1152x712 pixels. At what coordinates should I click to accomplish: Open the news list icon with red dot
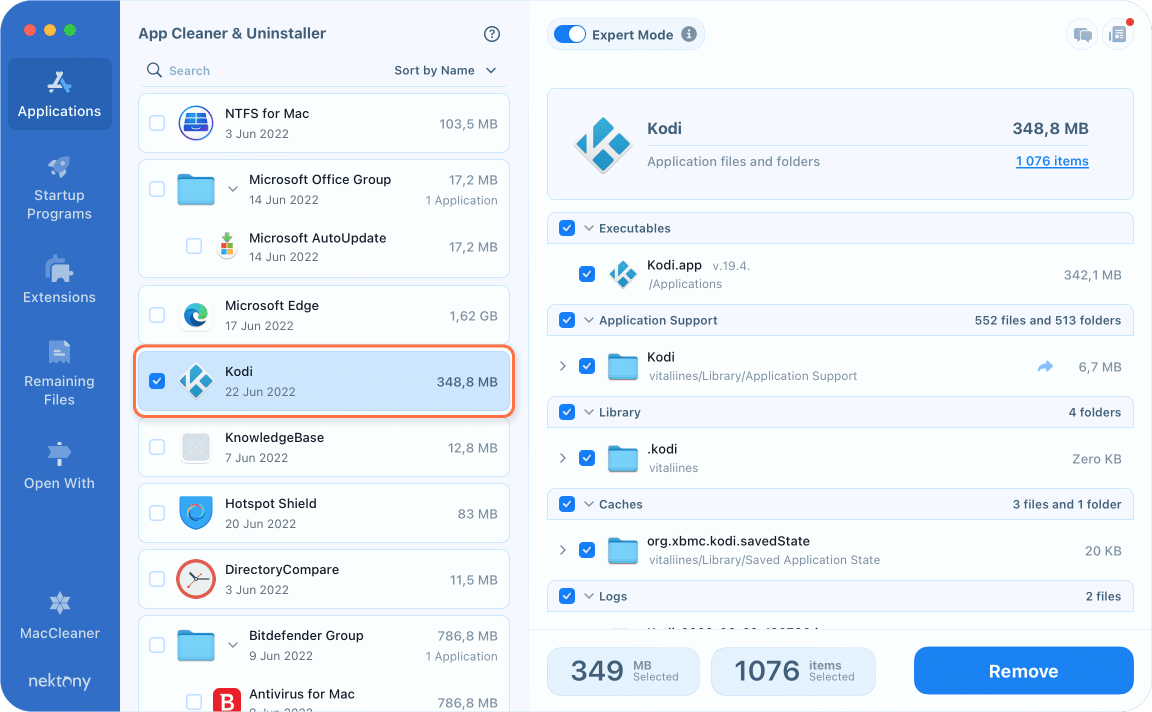click(x=1117, y=35)
